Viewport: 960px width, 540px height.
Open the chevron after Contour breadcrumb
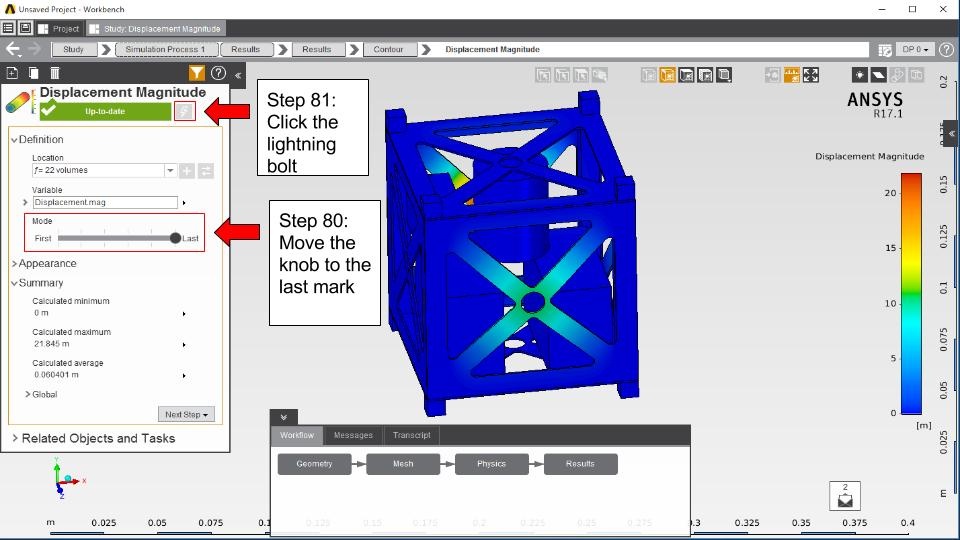[x=426, y=49]
